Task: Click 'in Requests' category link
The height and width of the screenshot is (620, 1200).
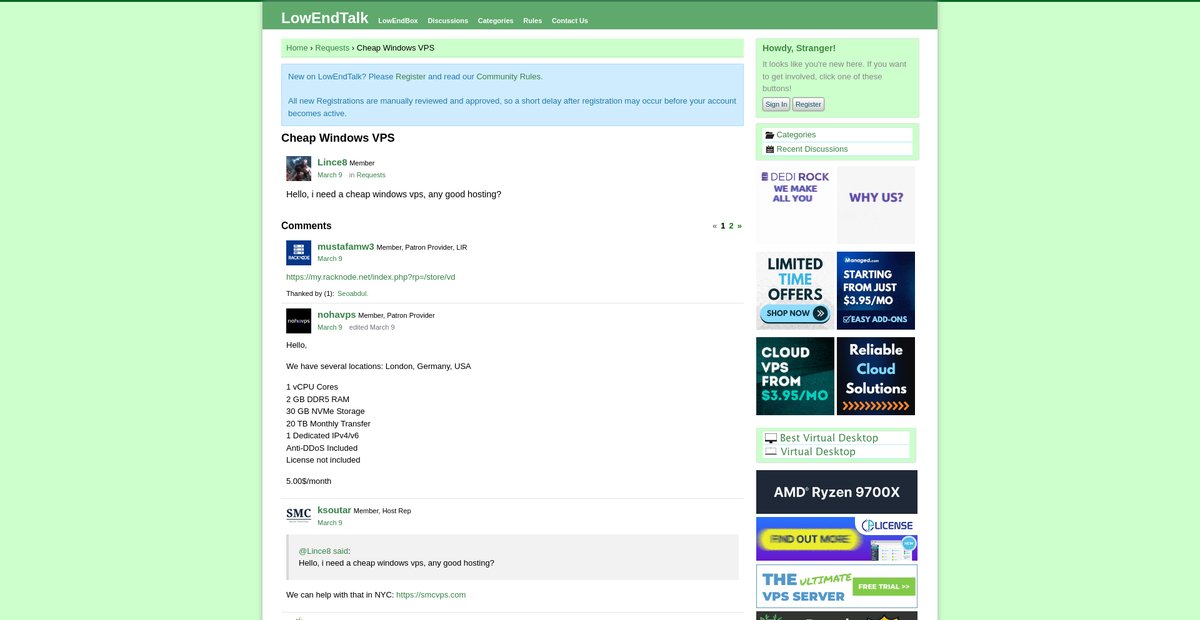Action: [367, 175]
